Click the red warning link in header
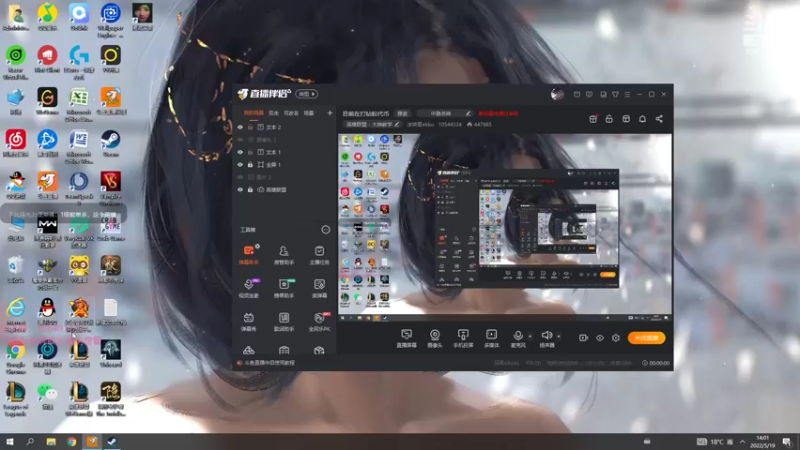Image resolution: width=800 pixels, height=450 pixels. 498,114
